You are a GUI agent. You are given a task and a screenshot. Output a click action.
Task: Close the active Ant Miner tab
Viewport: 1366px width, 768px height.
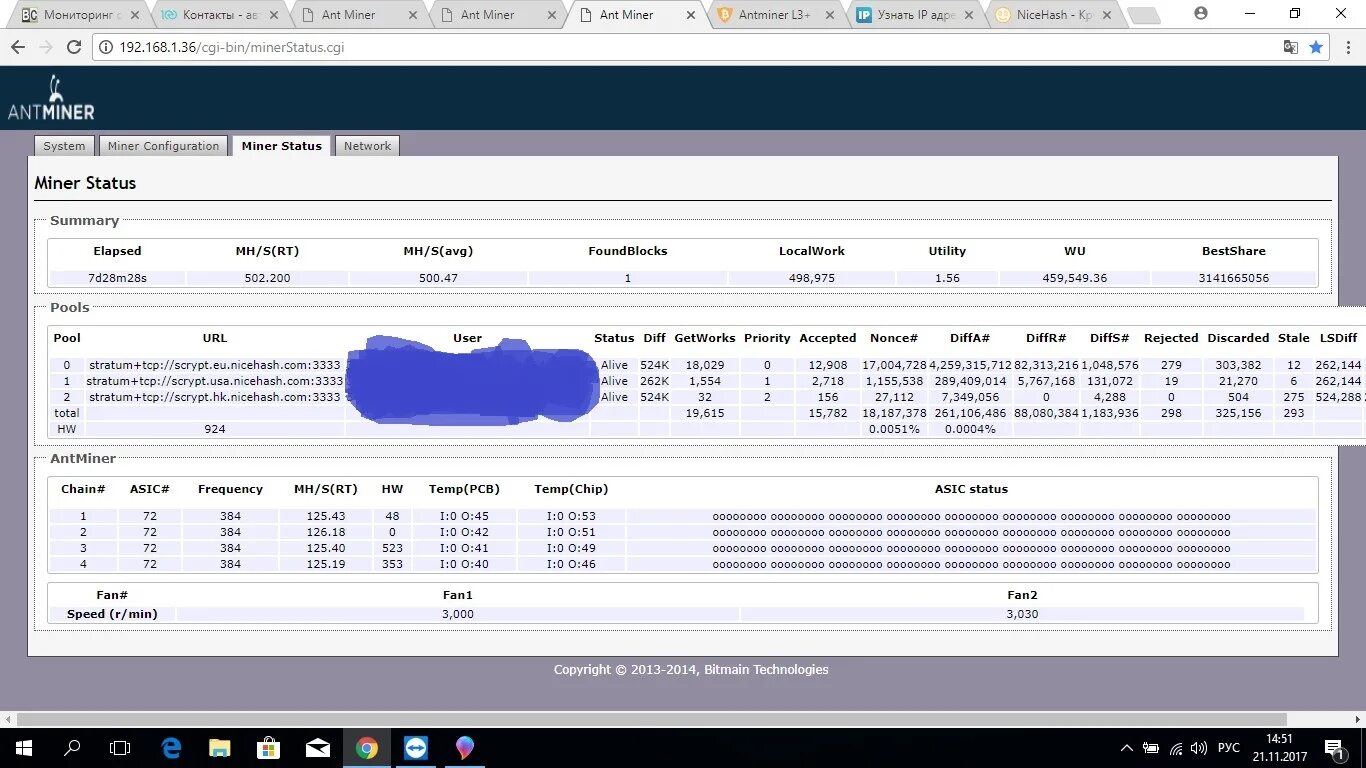pyautogui.click(x=690, y=15)
